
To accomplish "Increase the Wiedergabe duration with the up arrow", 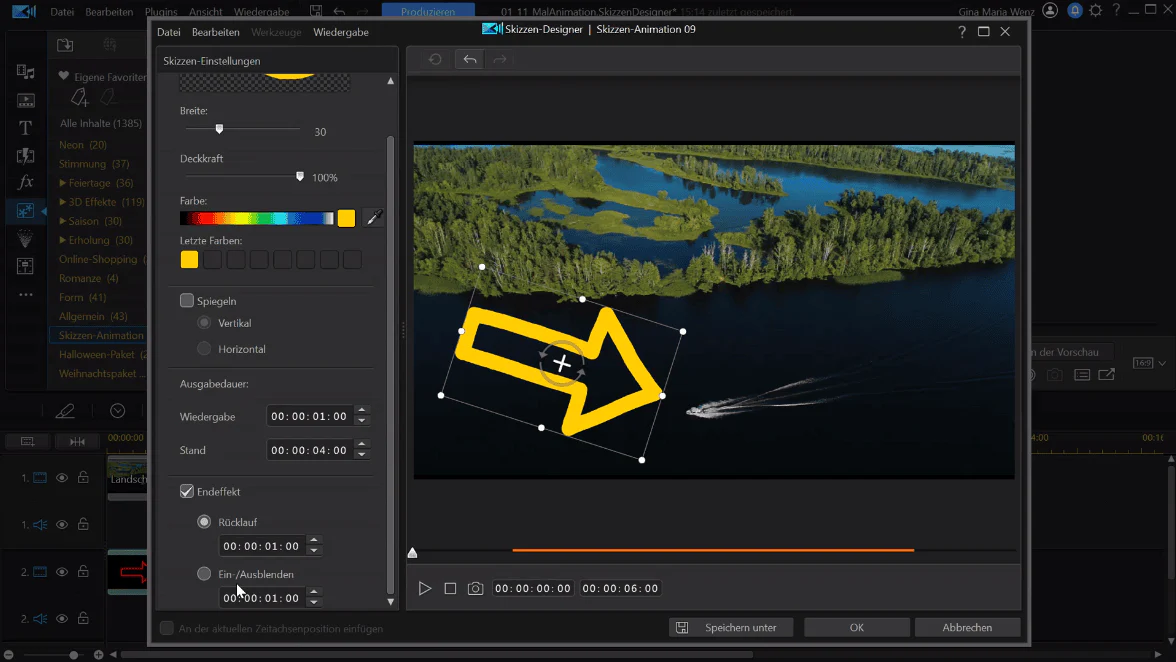I will (x=362, y=411).
